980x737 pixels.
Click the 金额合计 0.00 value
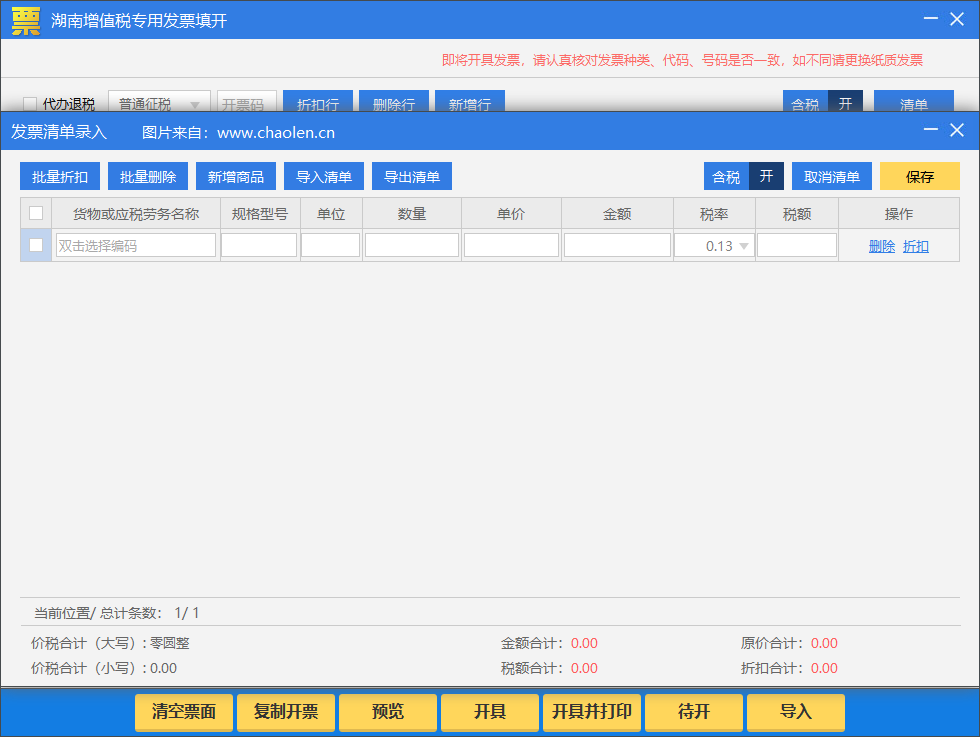coord(584,643)
